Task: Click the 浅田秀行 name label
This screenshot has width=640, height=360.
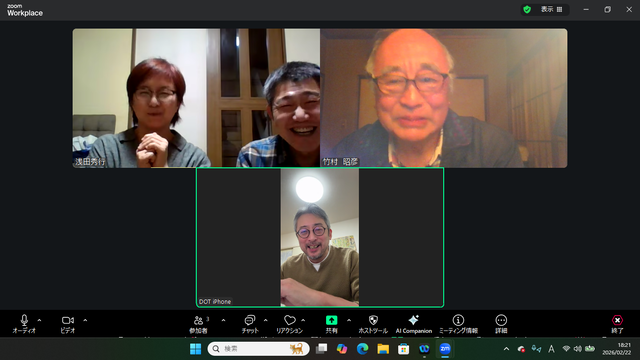Action: [90, 162]
